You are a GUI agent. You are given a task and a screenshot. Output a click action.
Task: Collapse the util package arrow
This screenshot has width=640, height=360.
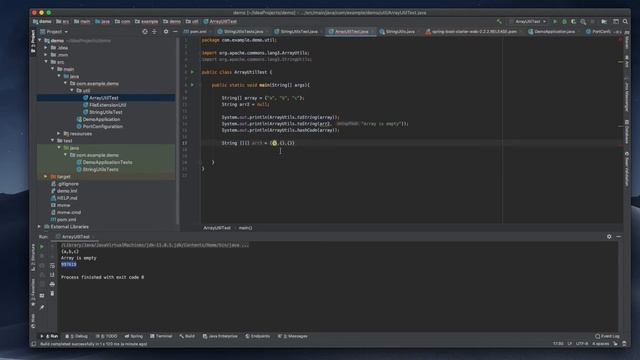point(72,90)
